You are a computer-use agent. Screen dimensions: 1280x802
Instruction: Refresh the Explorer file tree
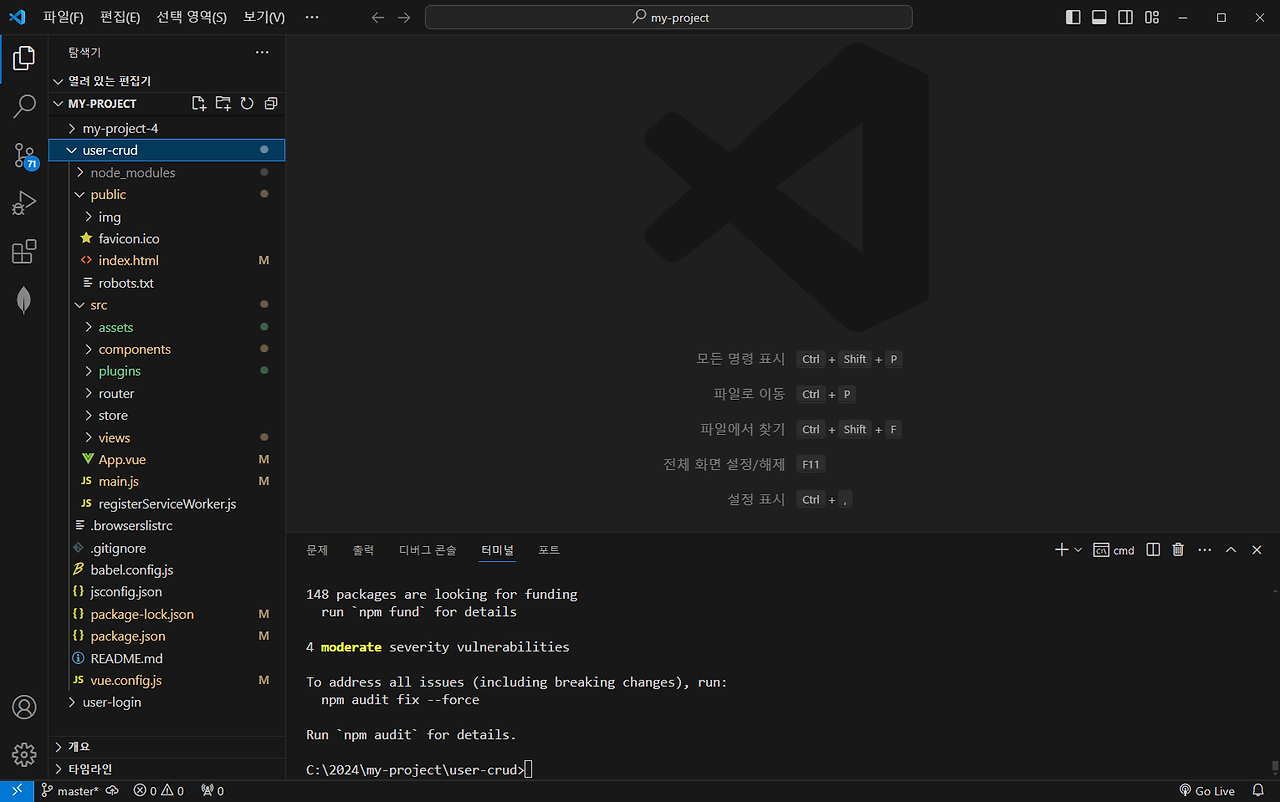point(247,103)
